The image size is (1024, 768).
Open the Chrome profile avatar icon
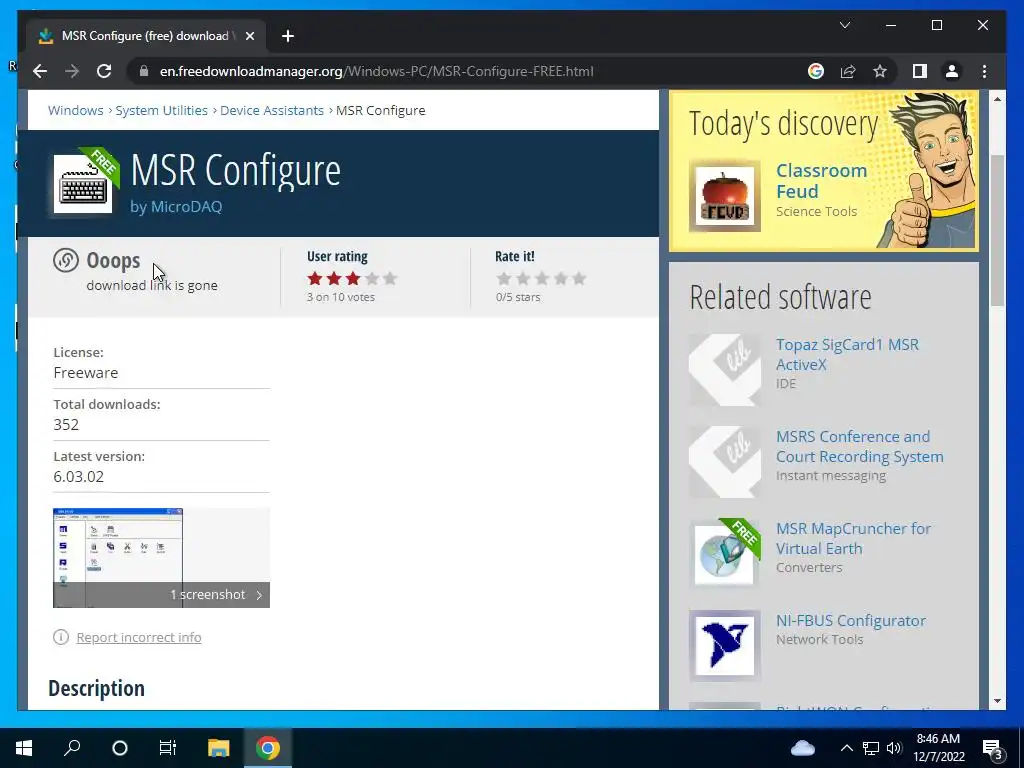click(x=952, y=71)
